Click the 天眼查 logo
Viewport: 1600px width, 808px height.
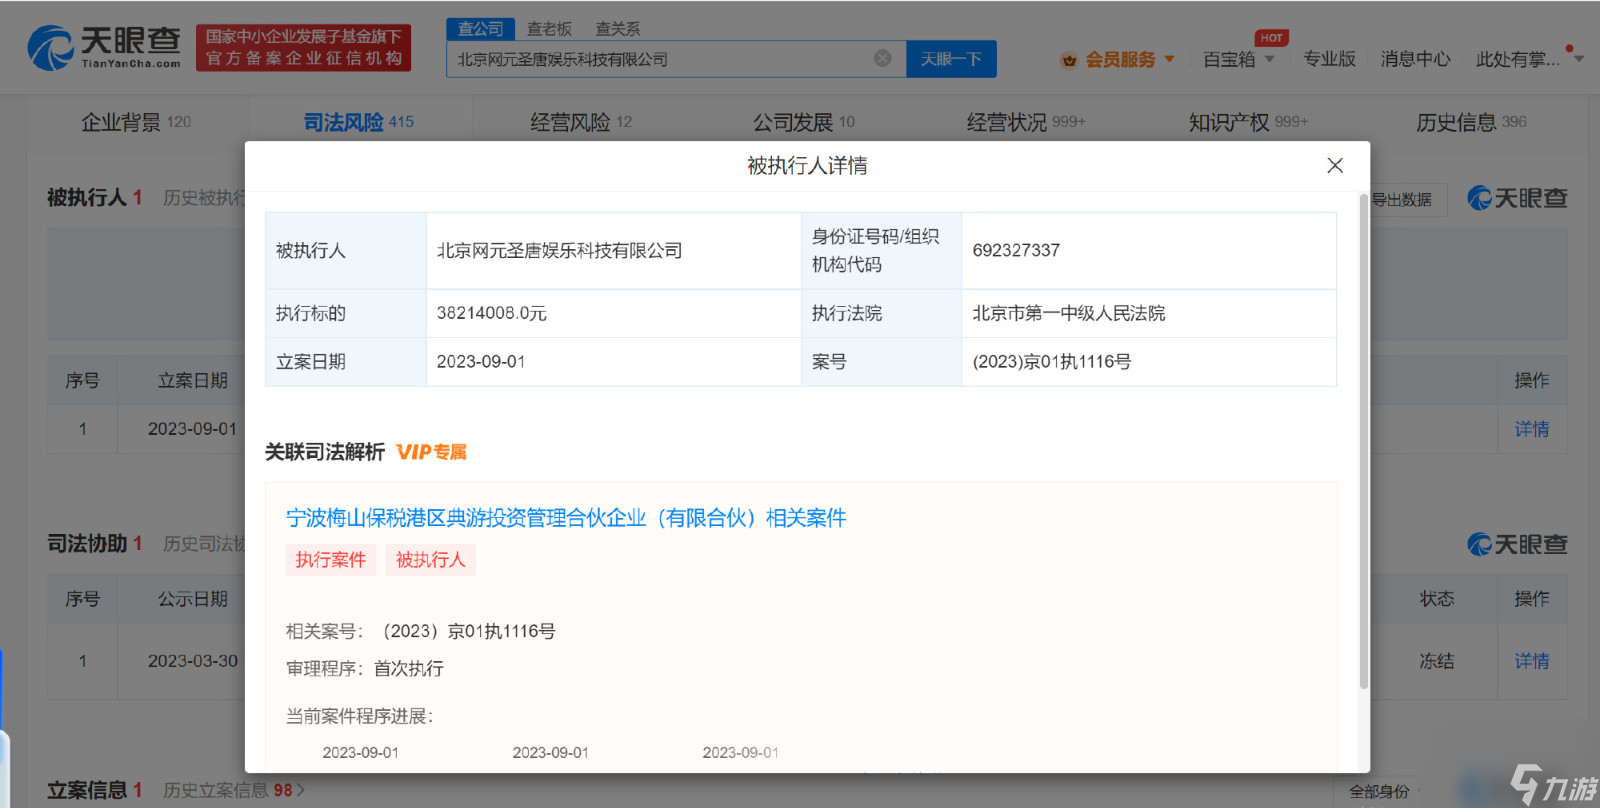104,48
